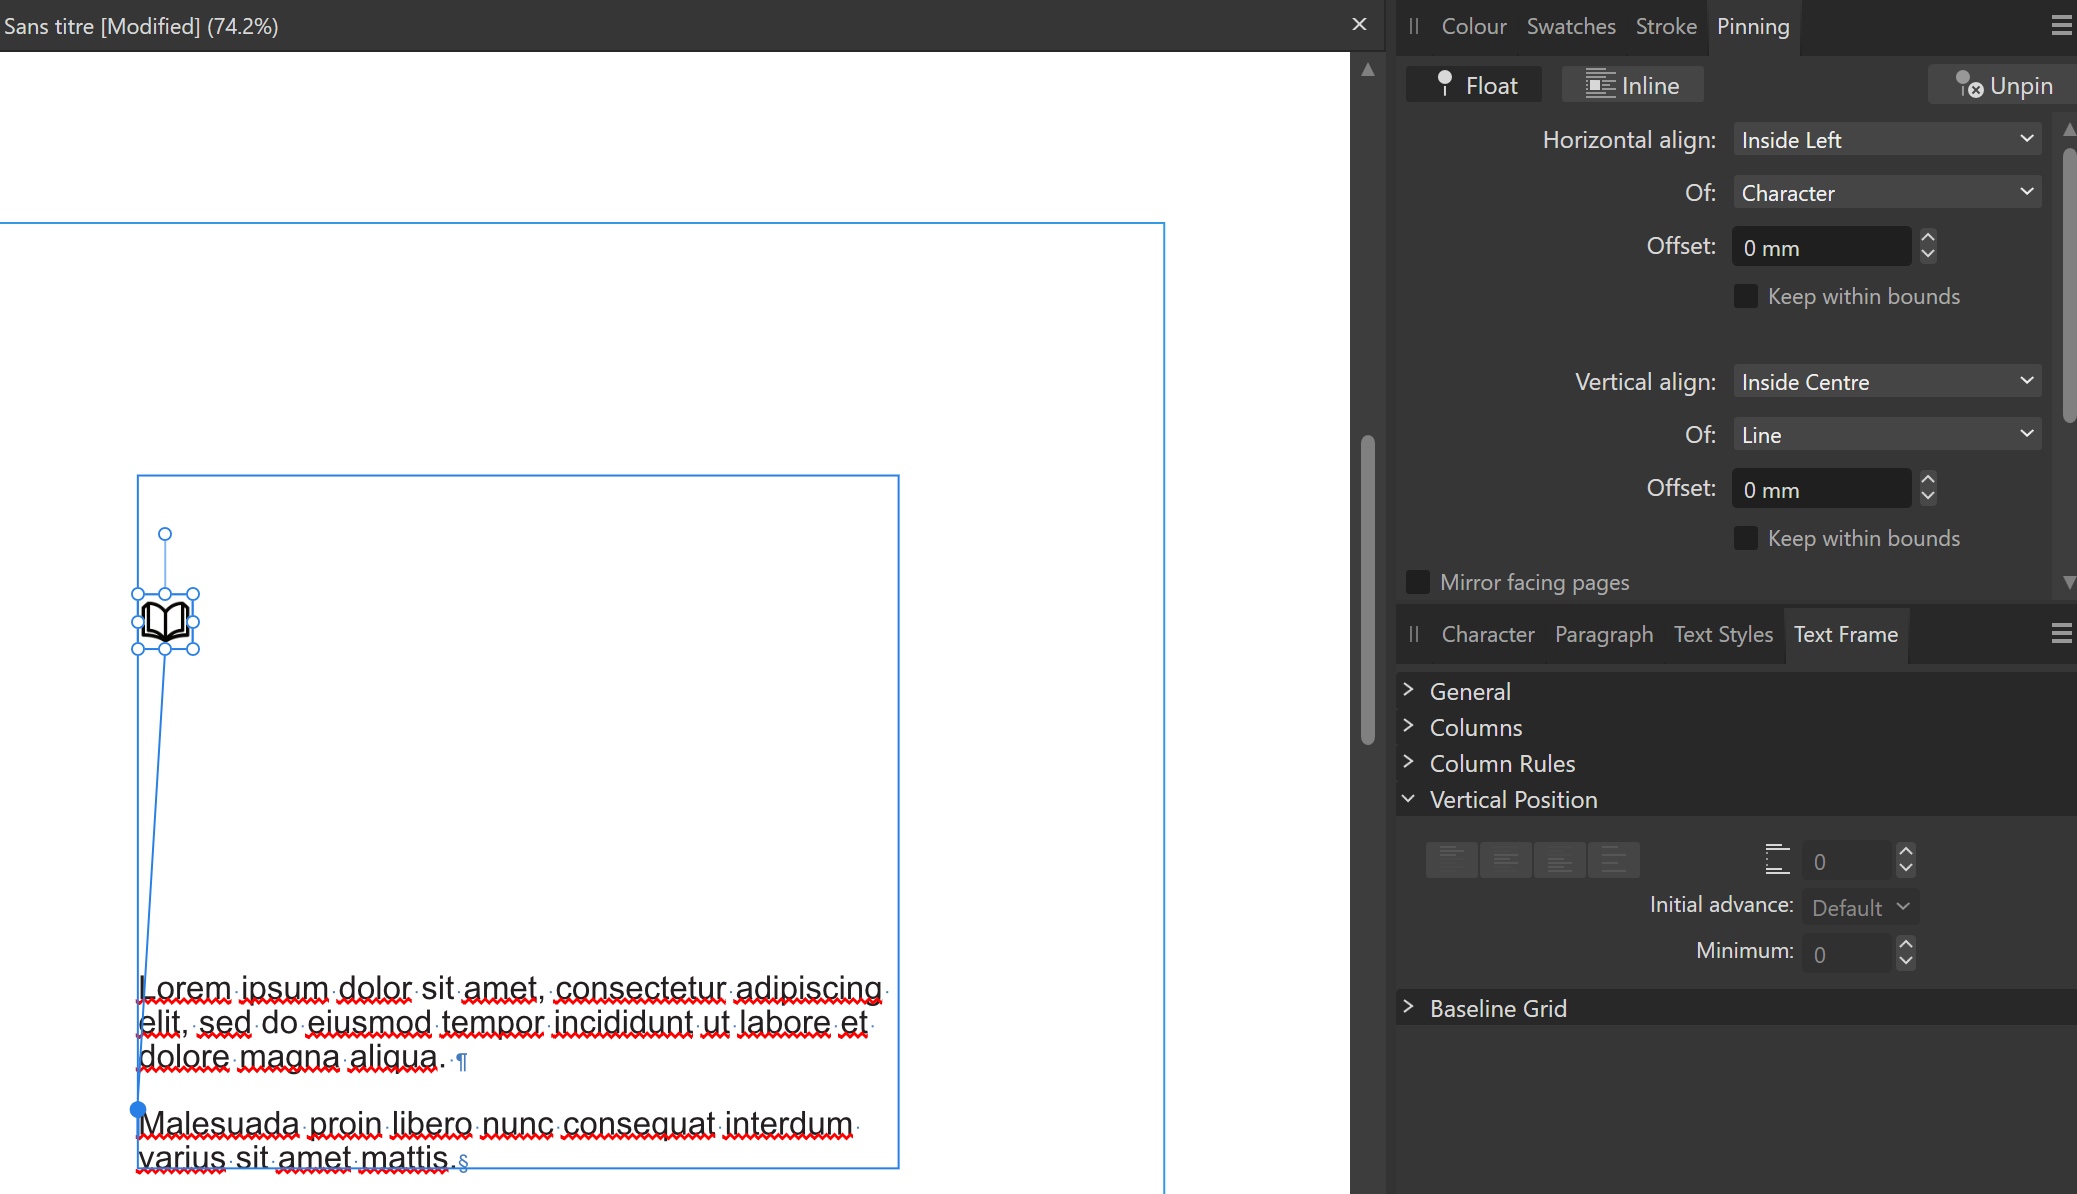This screenshot has width=2077, height=1194.
Task: Click the Pinning panel scroll down arrow
Action: 2069,583
